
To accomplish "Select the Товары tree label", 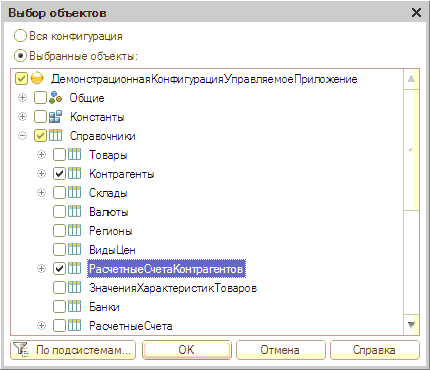I will coord(108,155).
